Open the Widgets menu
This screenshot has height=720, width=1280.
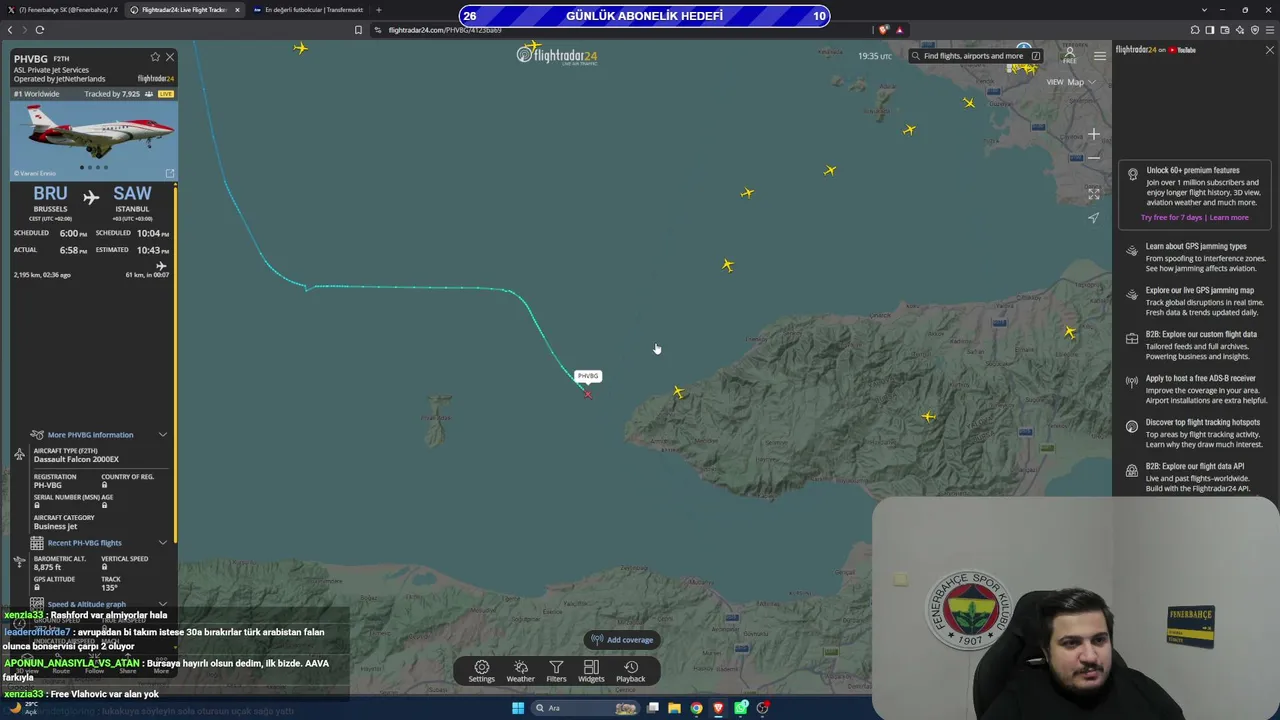pyautogui.click(x=591, y=671)
